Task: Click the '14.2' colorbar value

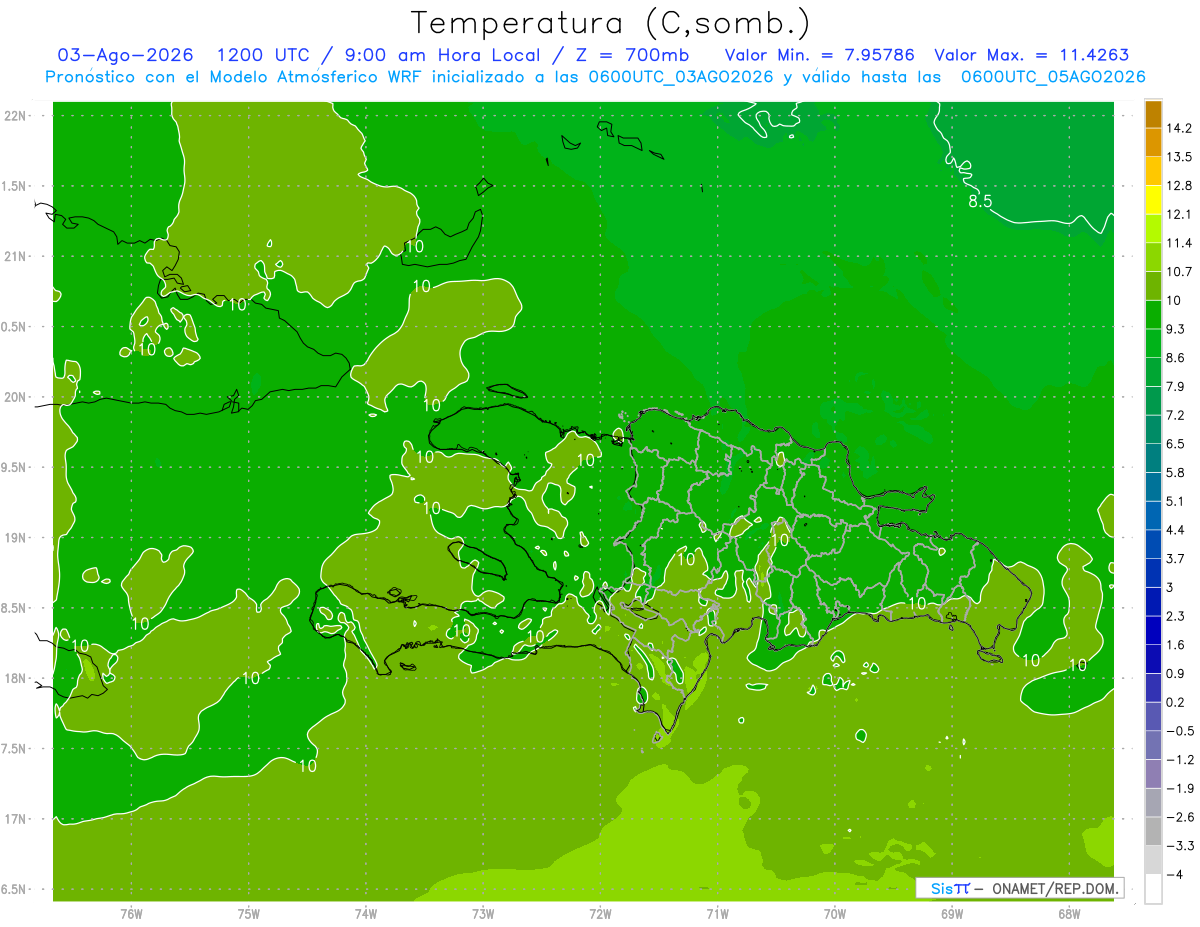Action: pyautogui.click(x=1179, y=128)
